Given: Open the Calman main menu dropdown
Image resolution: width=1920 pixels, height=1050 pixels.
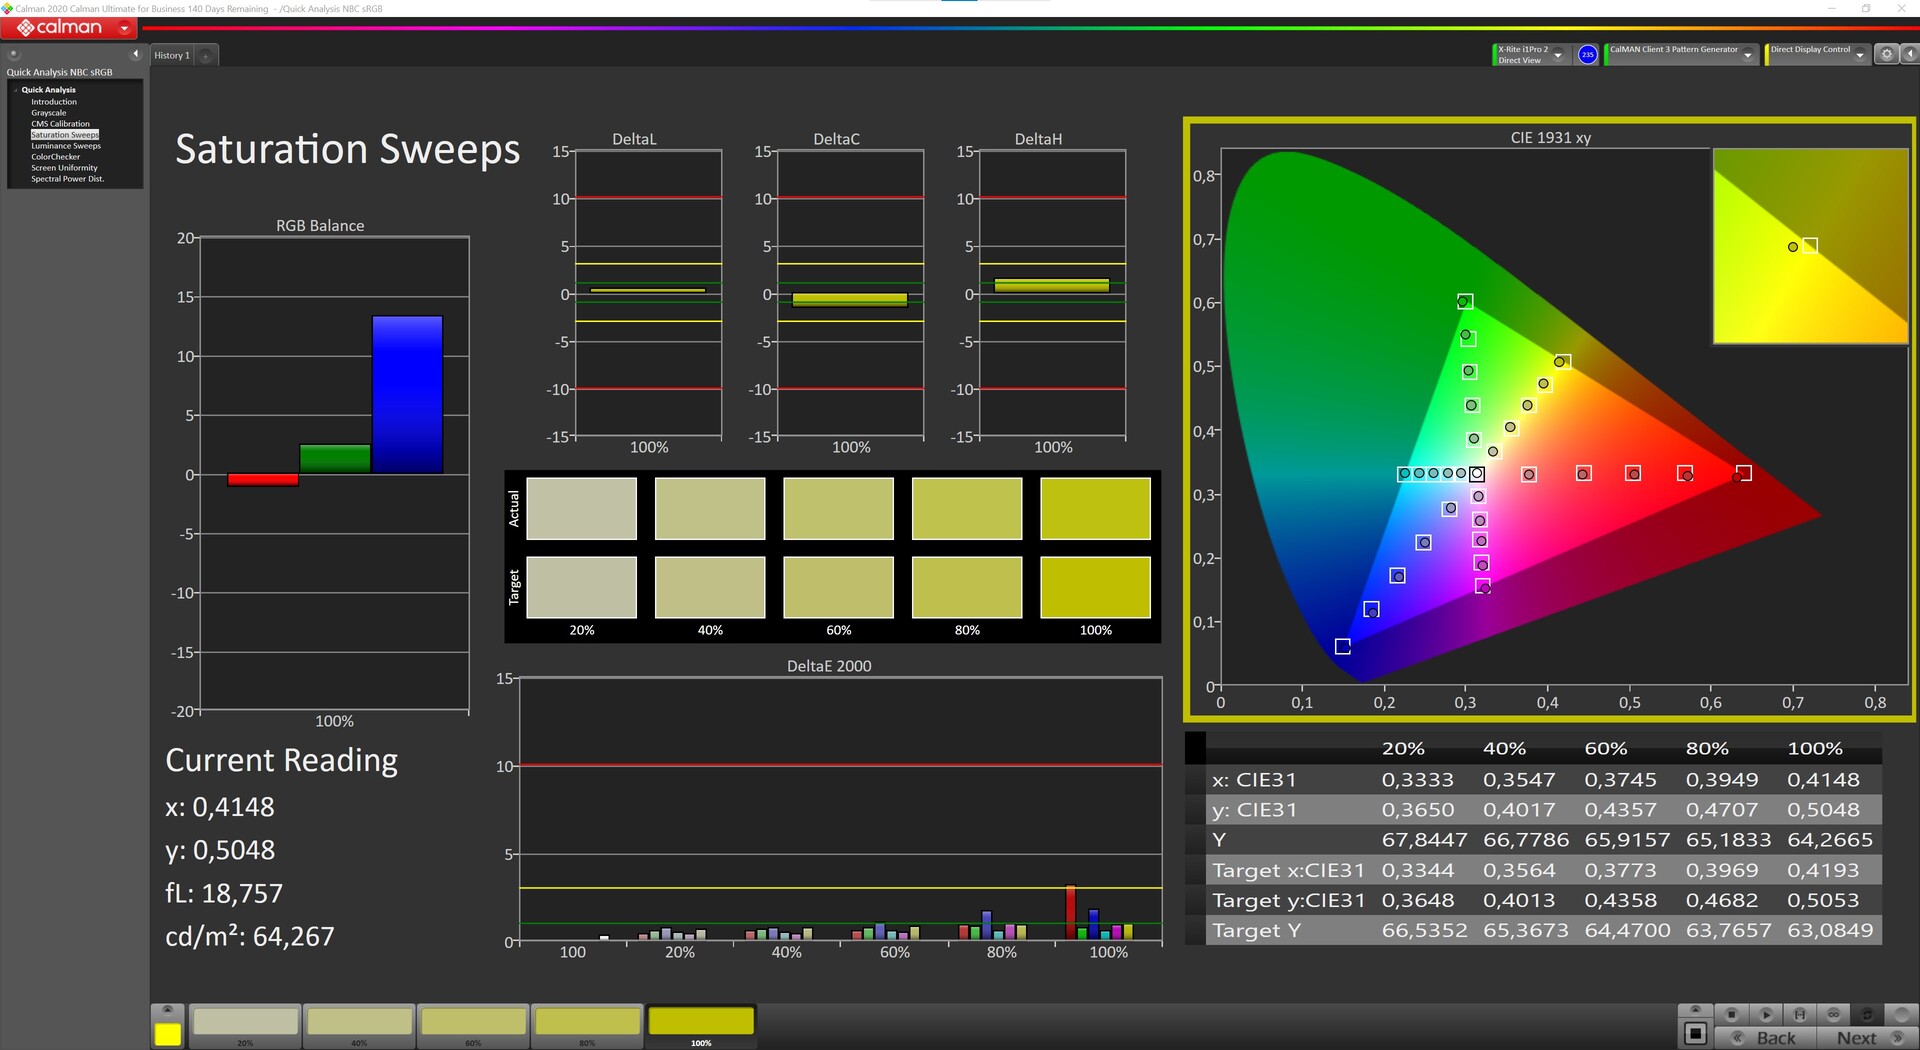Looking at the screenshot, I should point(124,28).
